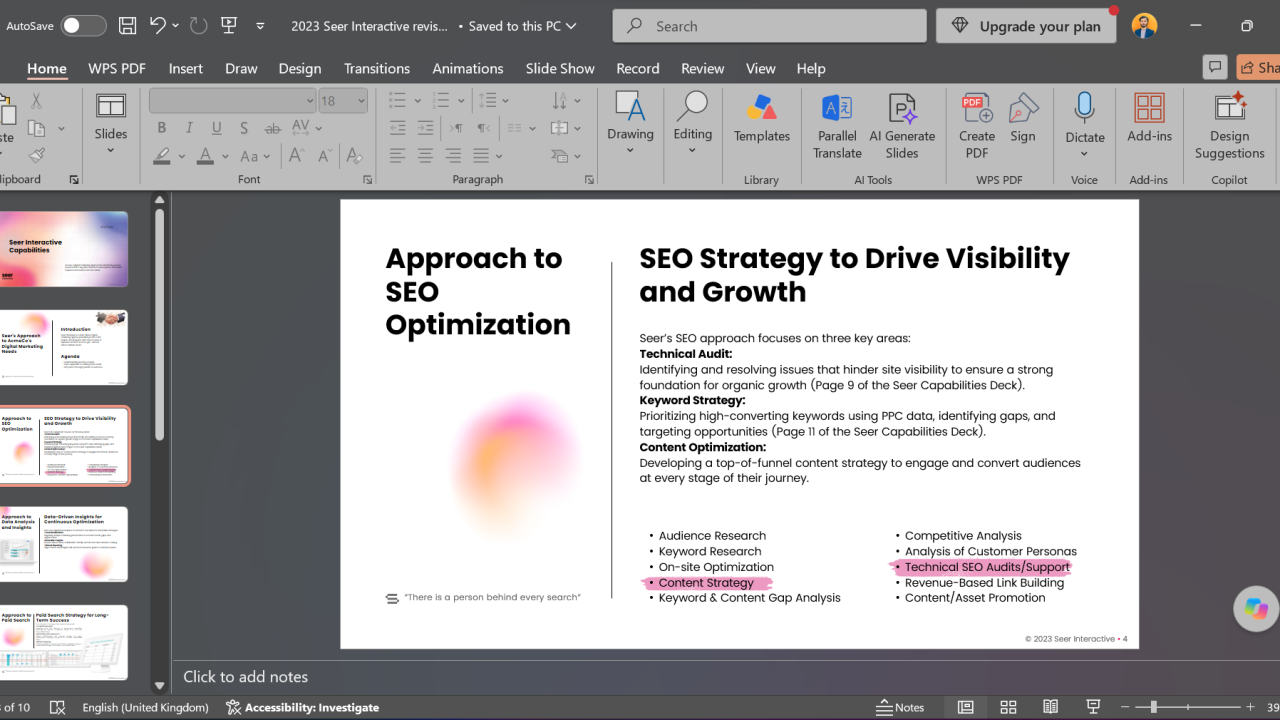Switch to Slide Sorter view
The width and height of the screenshot is (1280, 720).
1008,707
